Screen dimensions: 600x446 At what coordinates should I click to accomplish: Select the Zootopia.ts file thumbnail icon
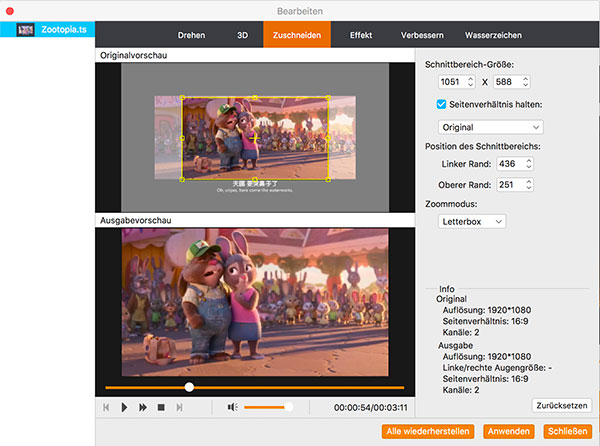25,29
